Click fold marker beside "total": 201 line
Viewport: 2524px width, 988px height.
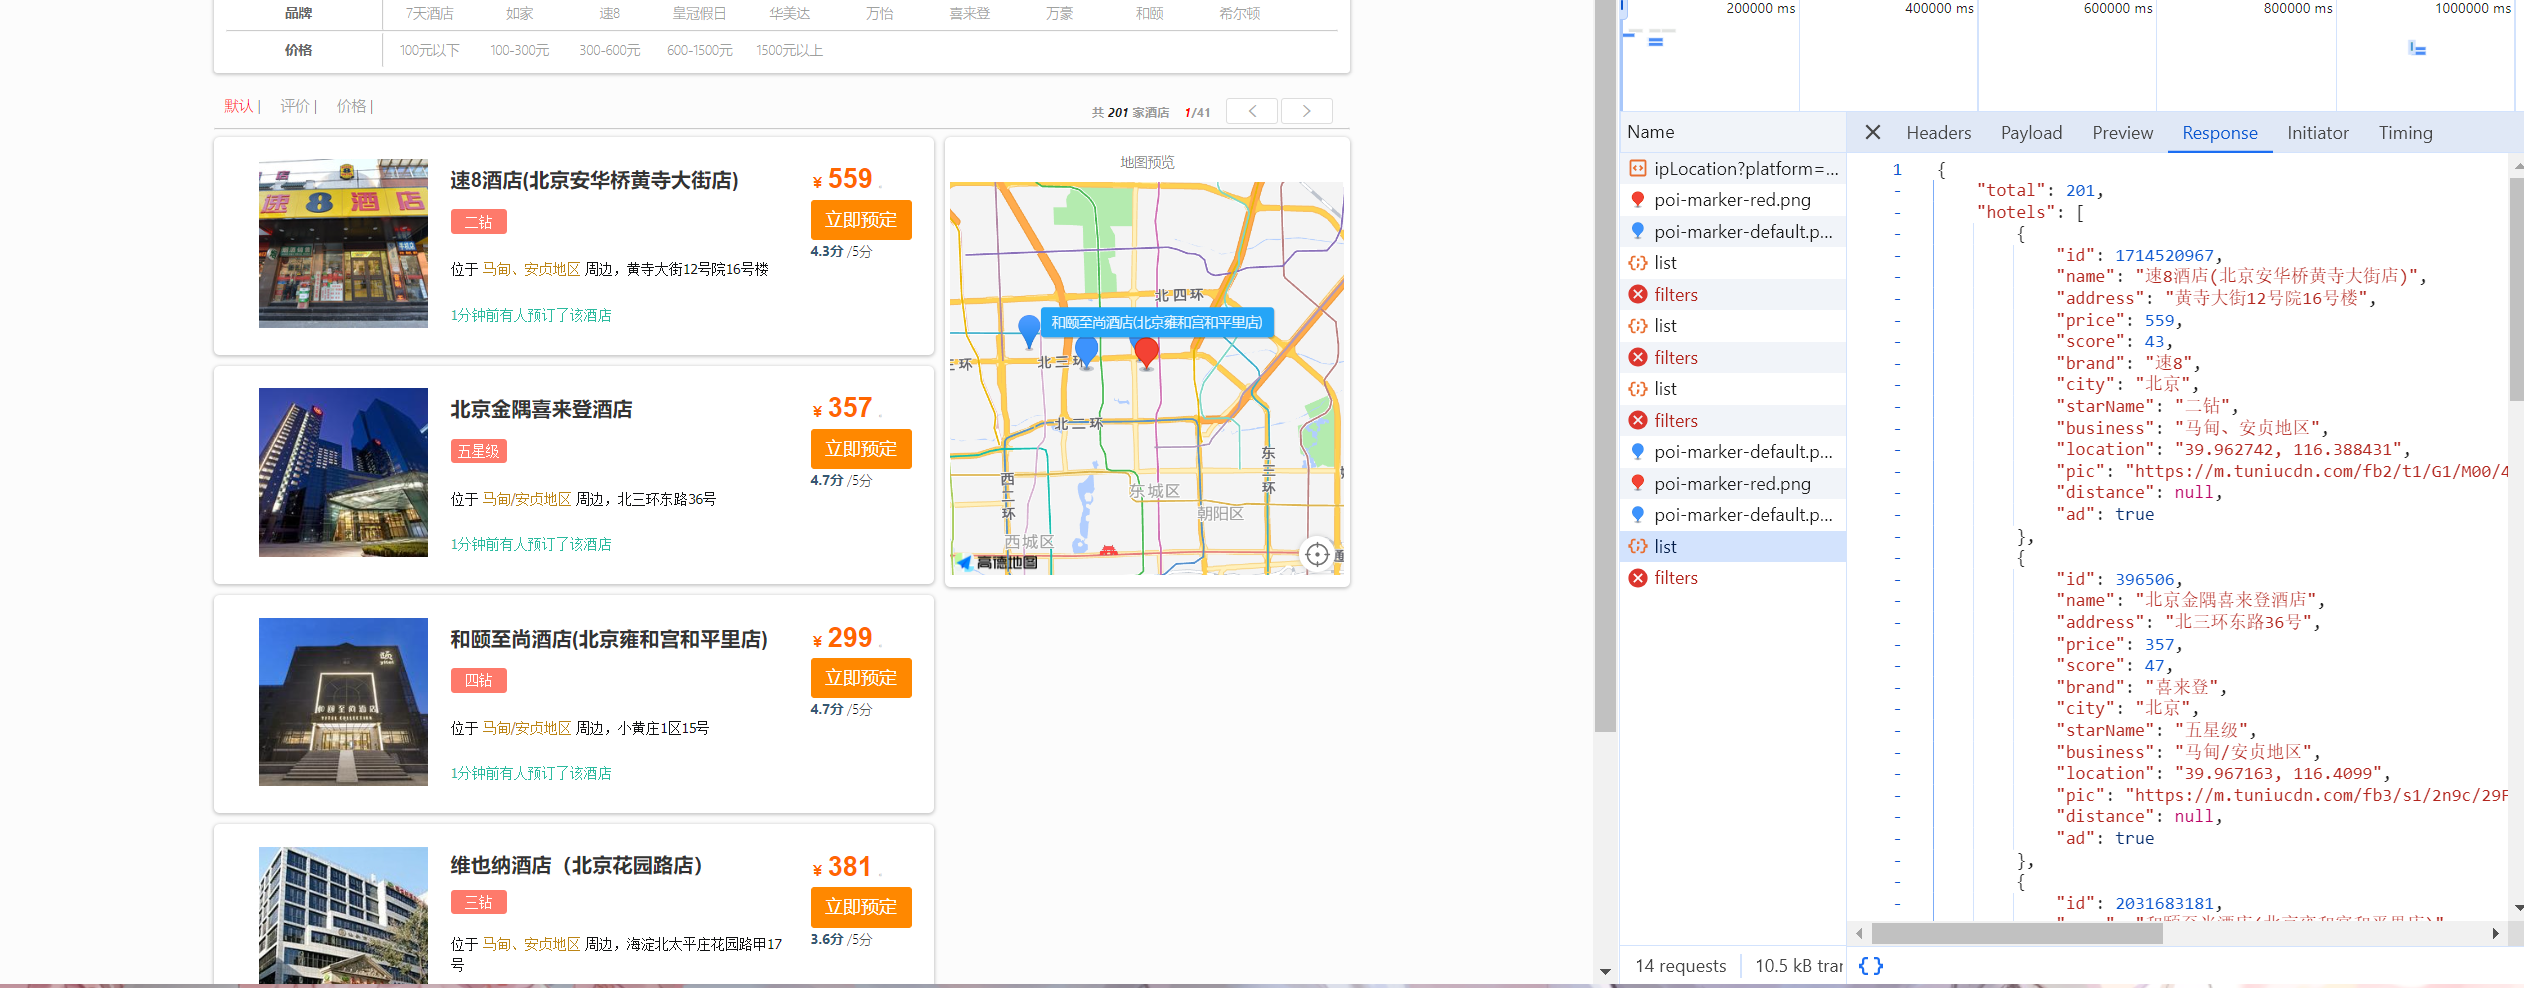coord(1897,190)
